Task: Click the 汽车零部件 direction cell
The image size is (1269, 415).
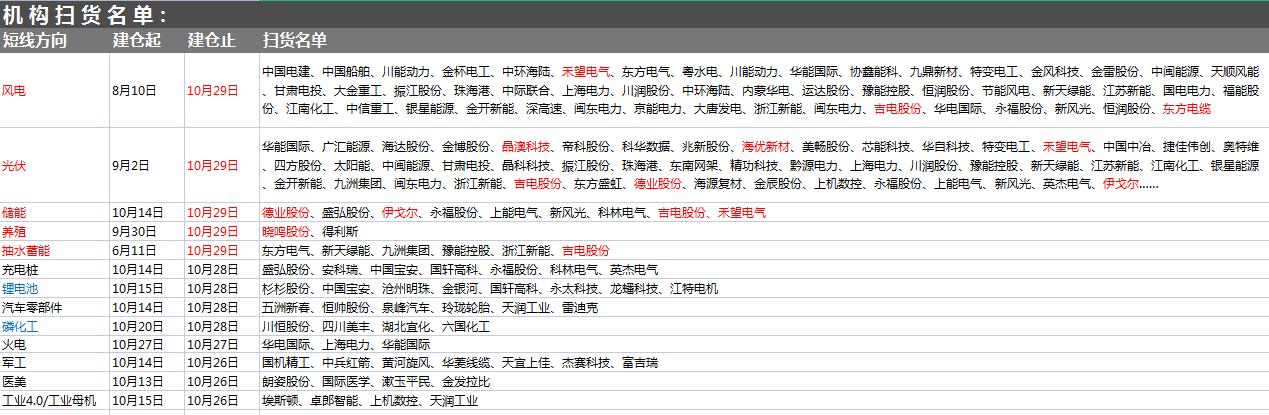Action: tap(54, 307)
